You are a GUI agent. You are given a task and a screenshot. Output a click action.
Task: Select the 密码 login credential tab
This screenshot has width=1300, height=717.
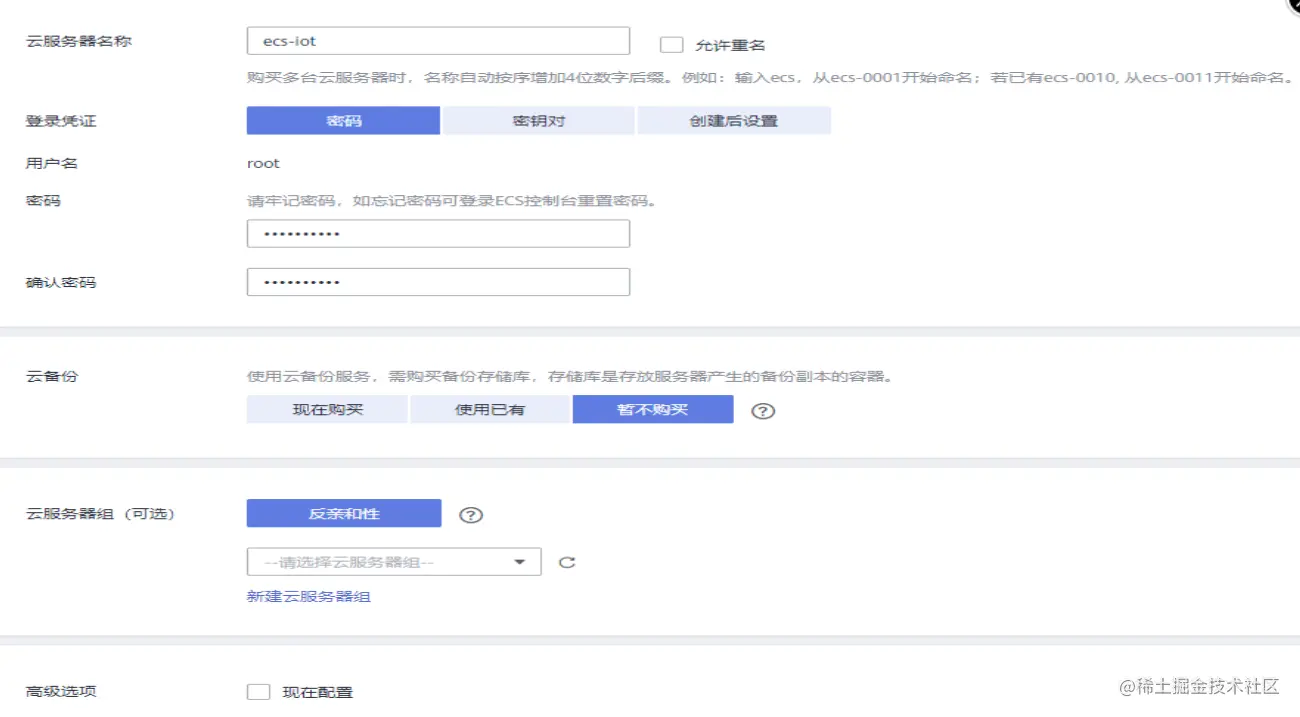pyautogui.click(x=343, y=121)
